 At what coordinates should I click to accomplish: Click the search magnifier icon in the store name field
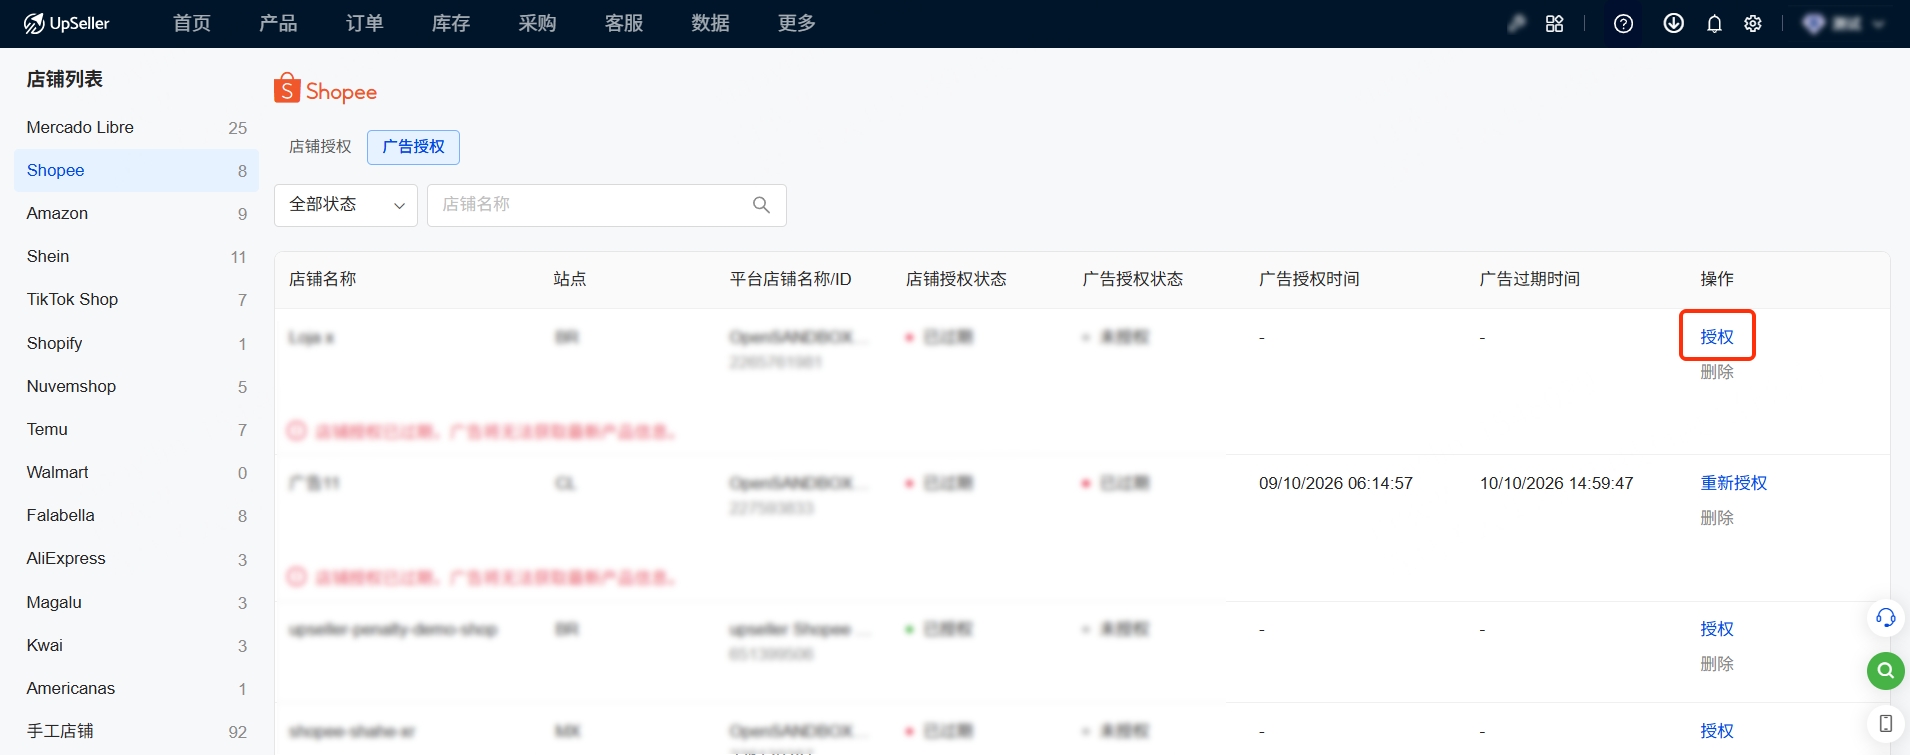[x=761, y=205]
